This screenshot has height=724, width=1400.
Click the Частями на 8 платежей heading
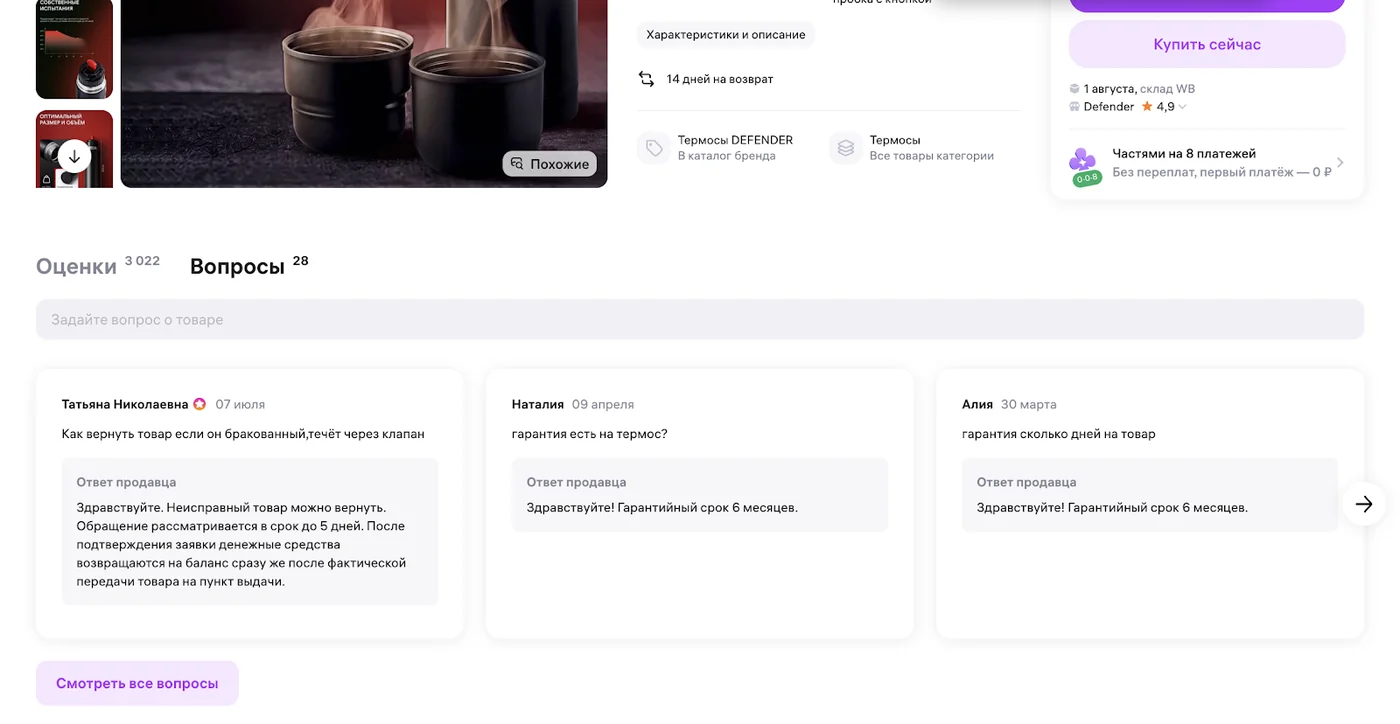(1184, 154)
